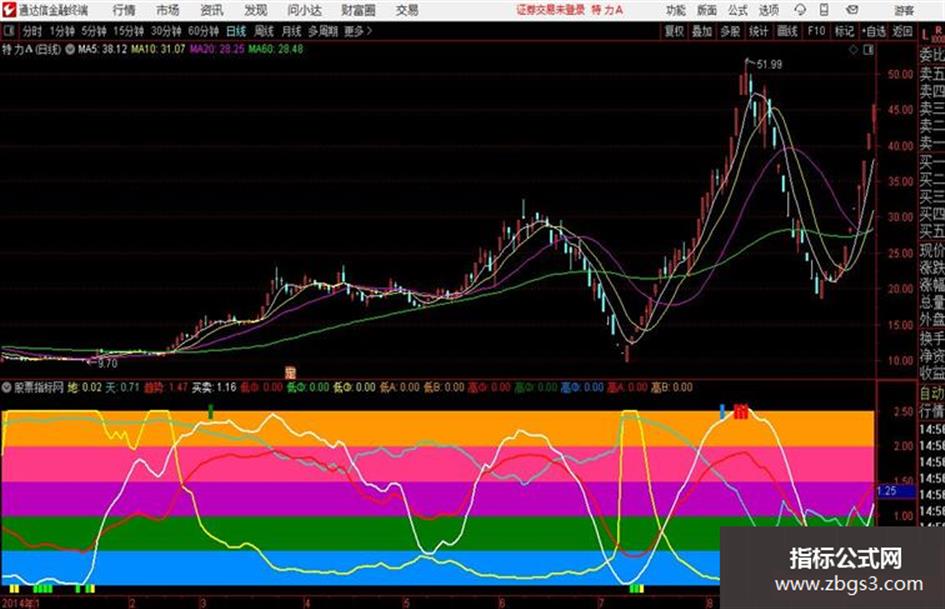Click the 多股 toolbar button
945x609 pixels.
coord(730,31)
